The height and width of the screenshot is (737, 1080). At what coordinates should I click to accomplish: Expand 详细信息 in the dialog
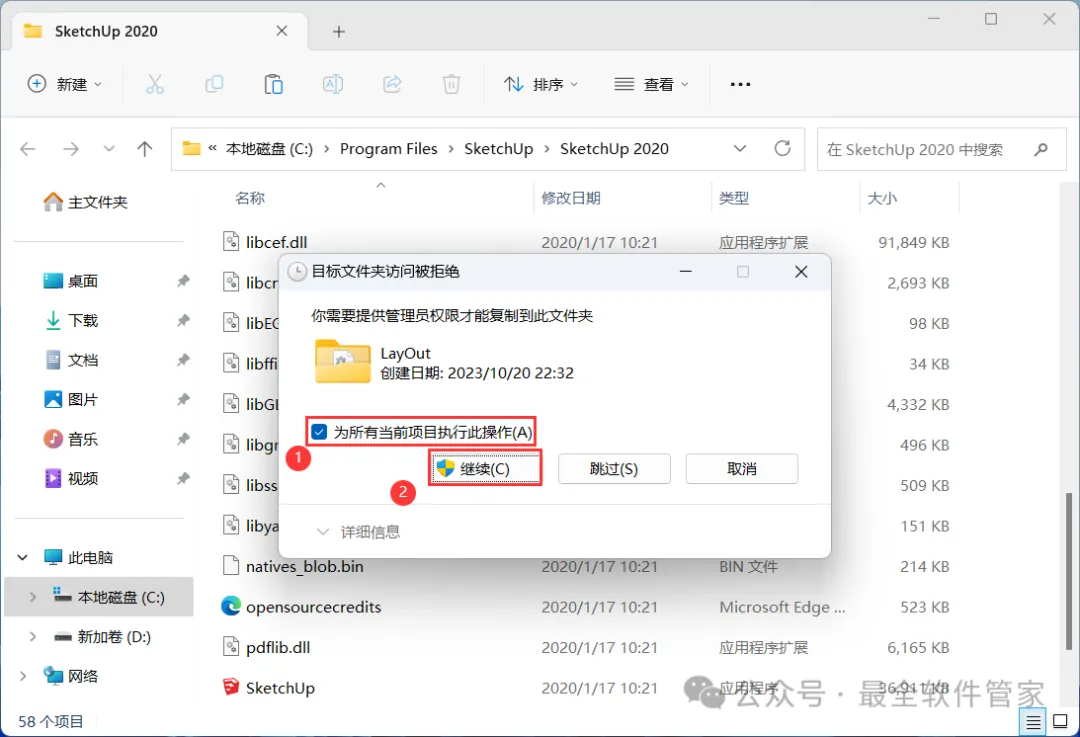[x=358, y=532]
